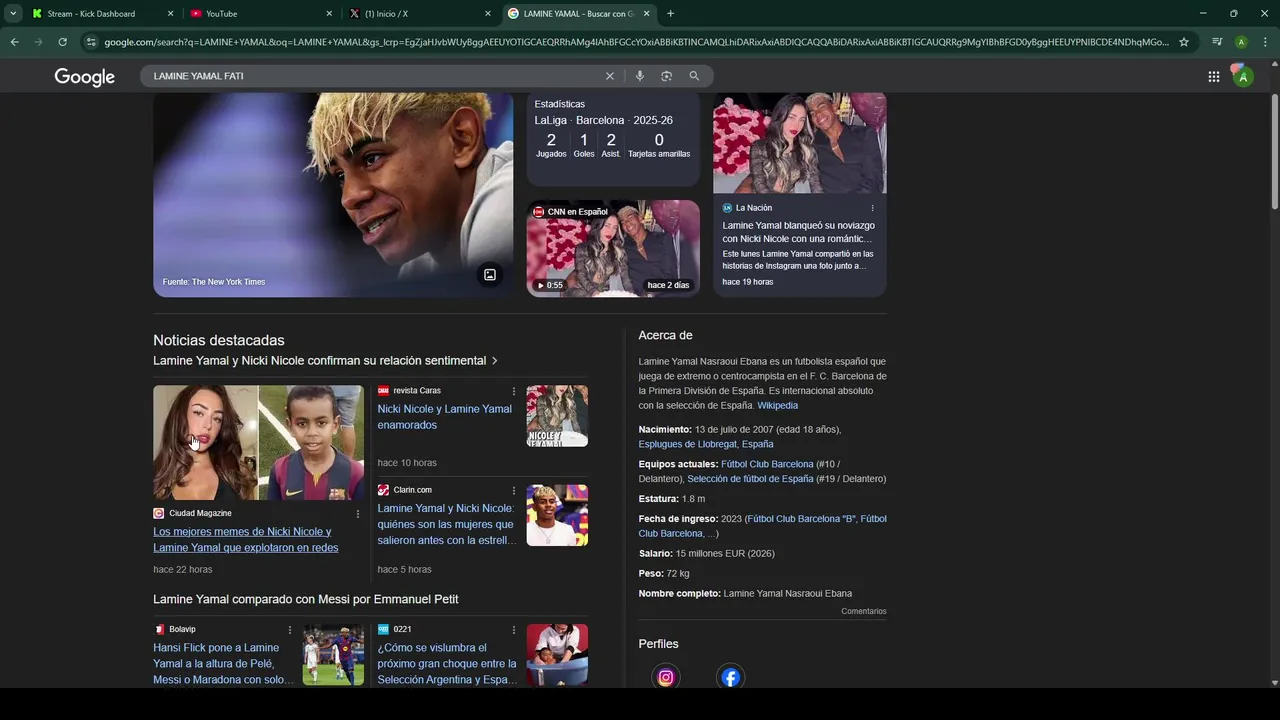Open 'Nicki Nicole y Lamine Yamal enamorados' article
The height and width of the screenshot is (720, 1280).
click(444, 417)
